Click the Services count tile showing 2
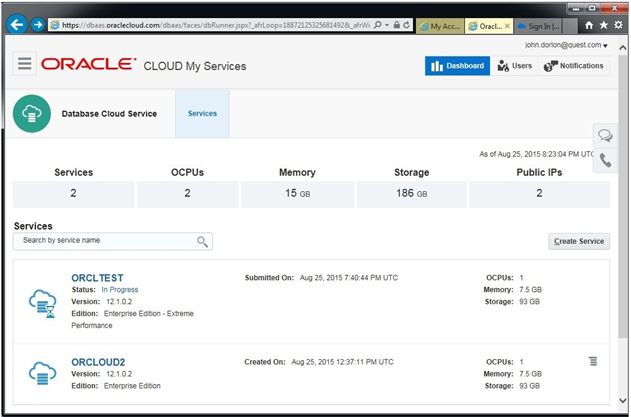The height and width of the screenshot is (417, 631). pyautogui.click(x=74, y=194)
